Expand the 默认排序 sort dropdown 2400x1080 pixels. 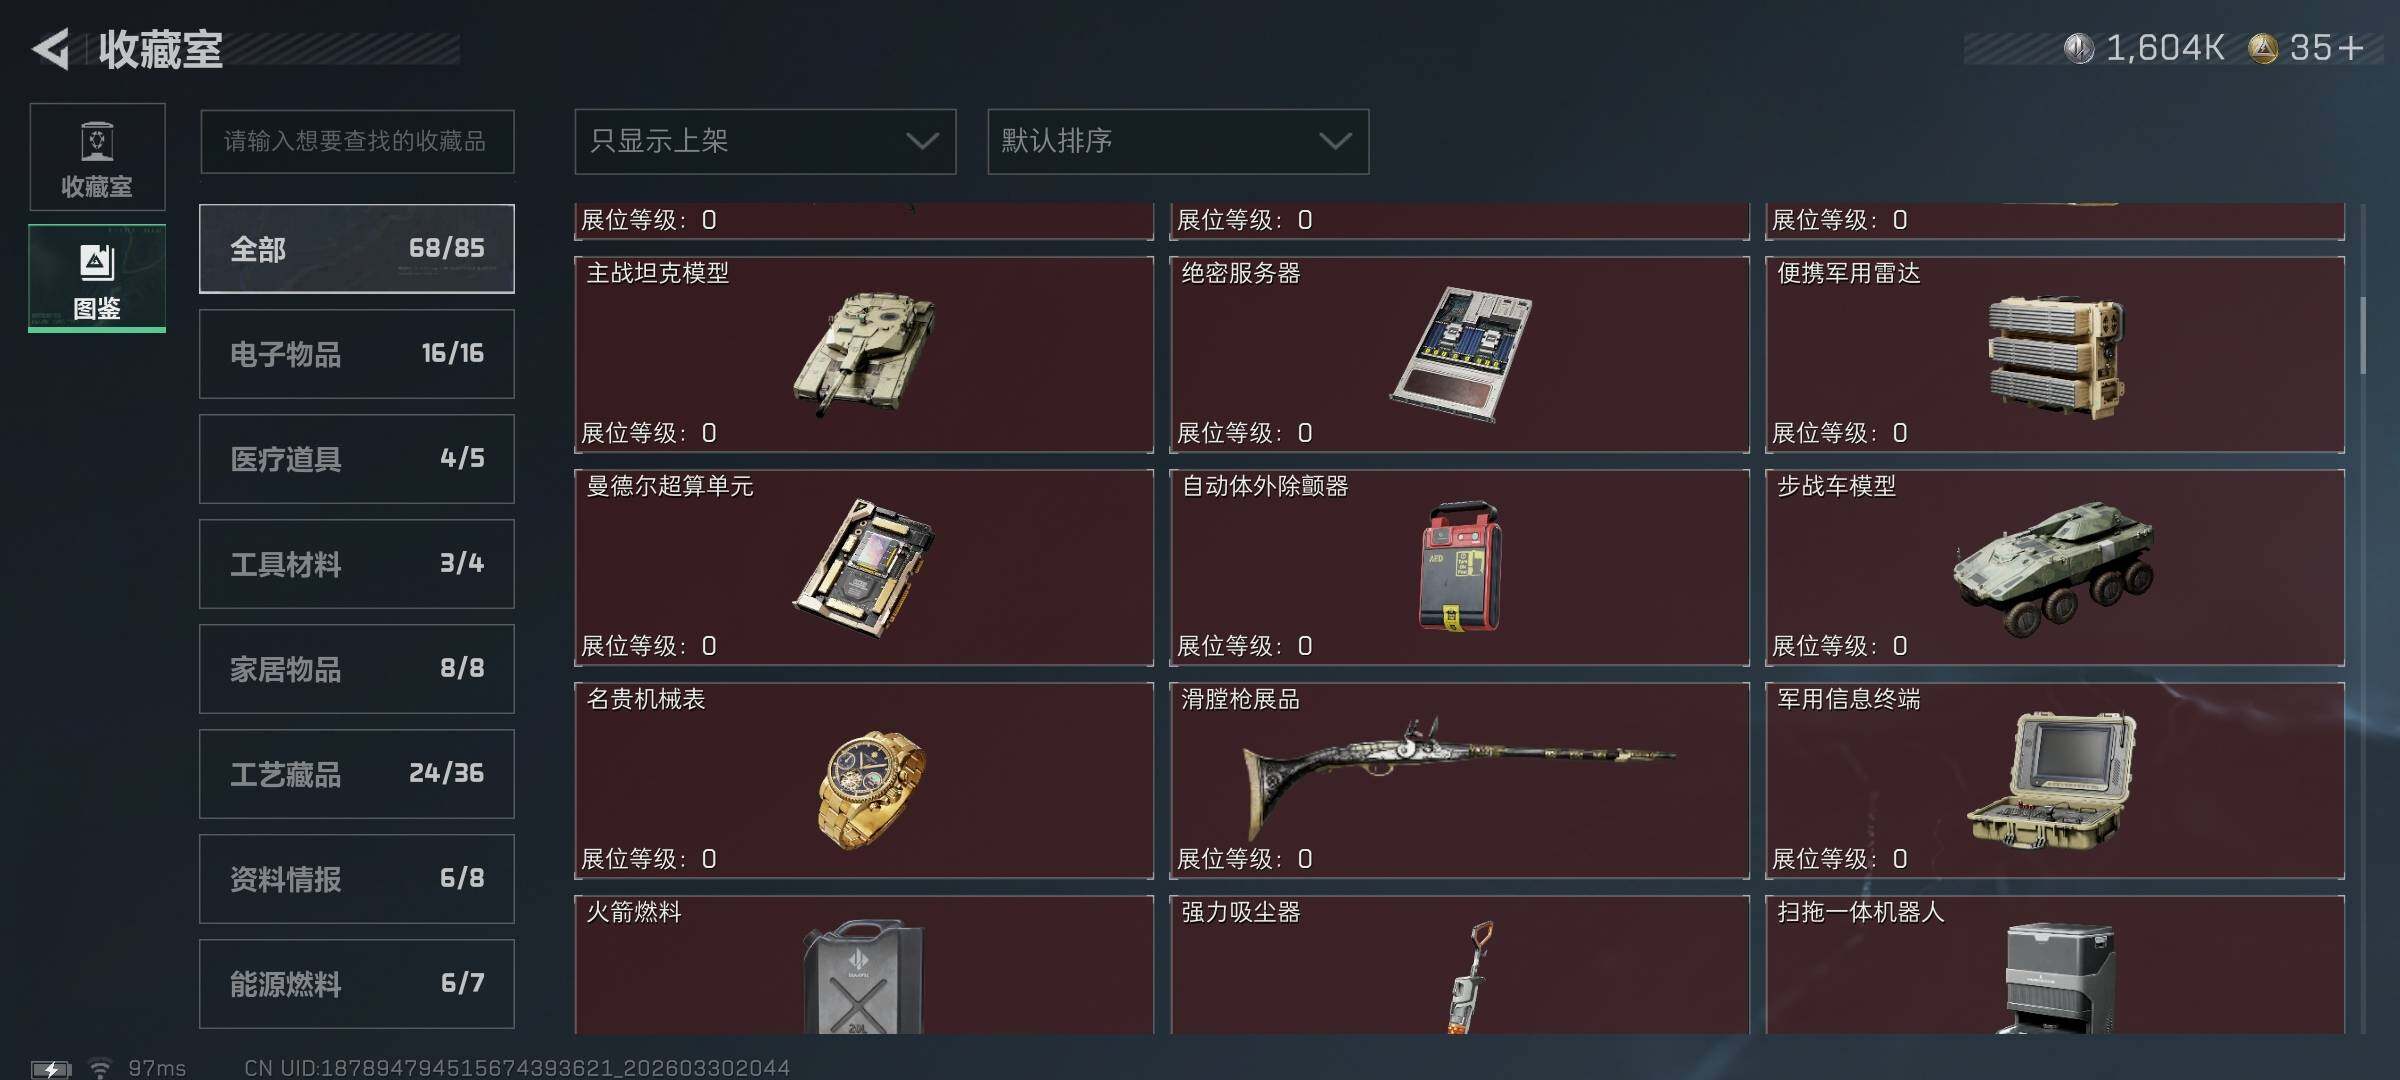pyautogui.click(x=1178, y=141)
